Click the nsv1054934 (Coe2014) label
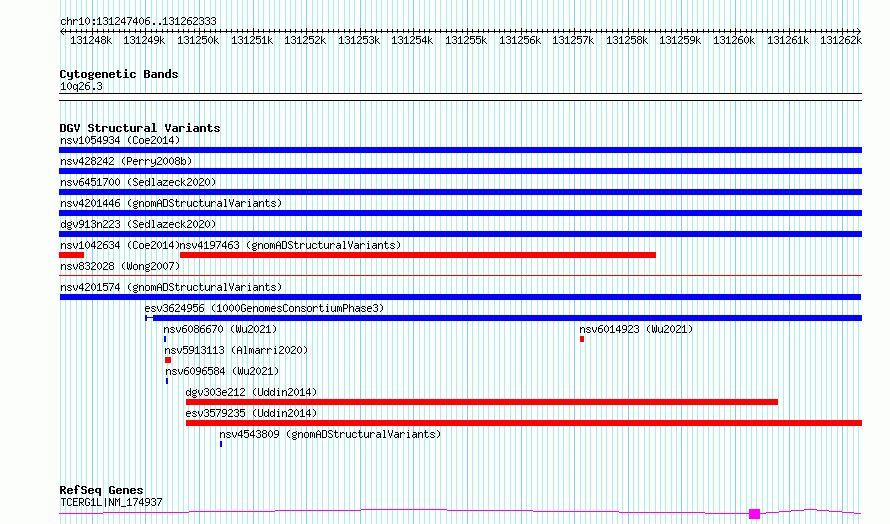The width and height of the screenshot is (890, 524). click(120, 140)
